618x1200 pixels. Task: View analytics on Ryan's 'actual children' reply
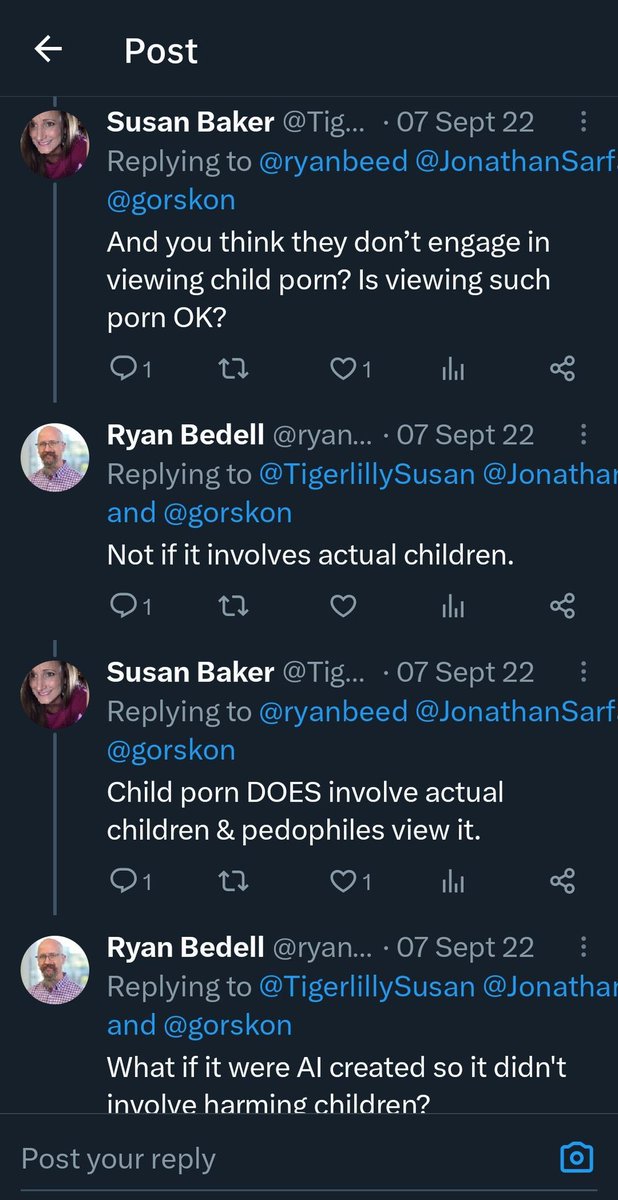pos(453,605)
